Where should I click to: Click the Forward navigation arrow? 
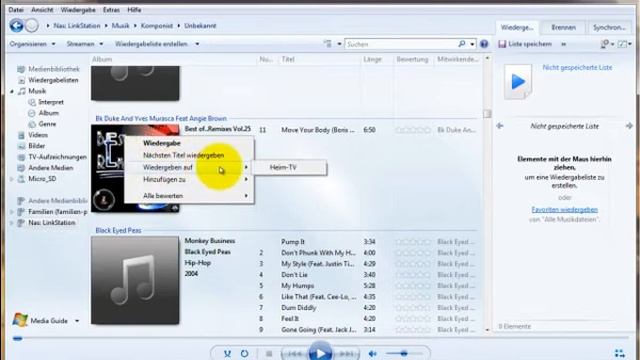[31, 26]
